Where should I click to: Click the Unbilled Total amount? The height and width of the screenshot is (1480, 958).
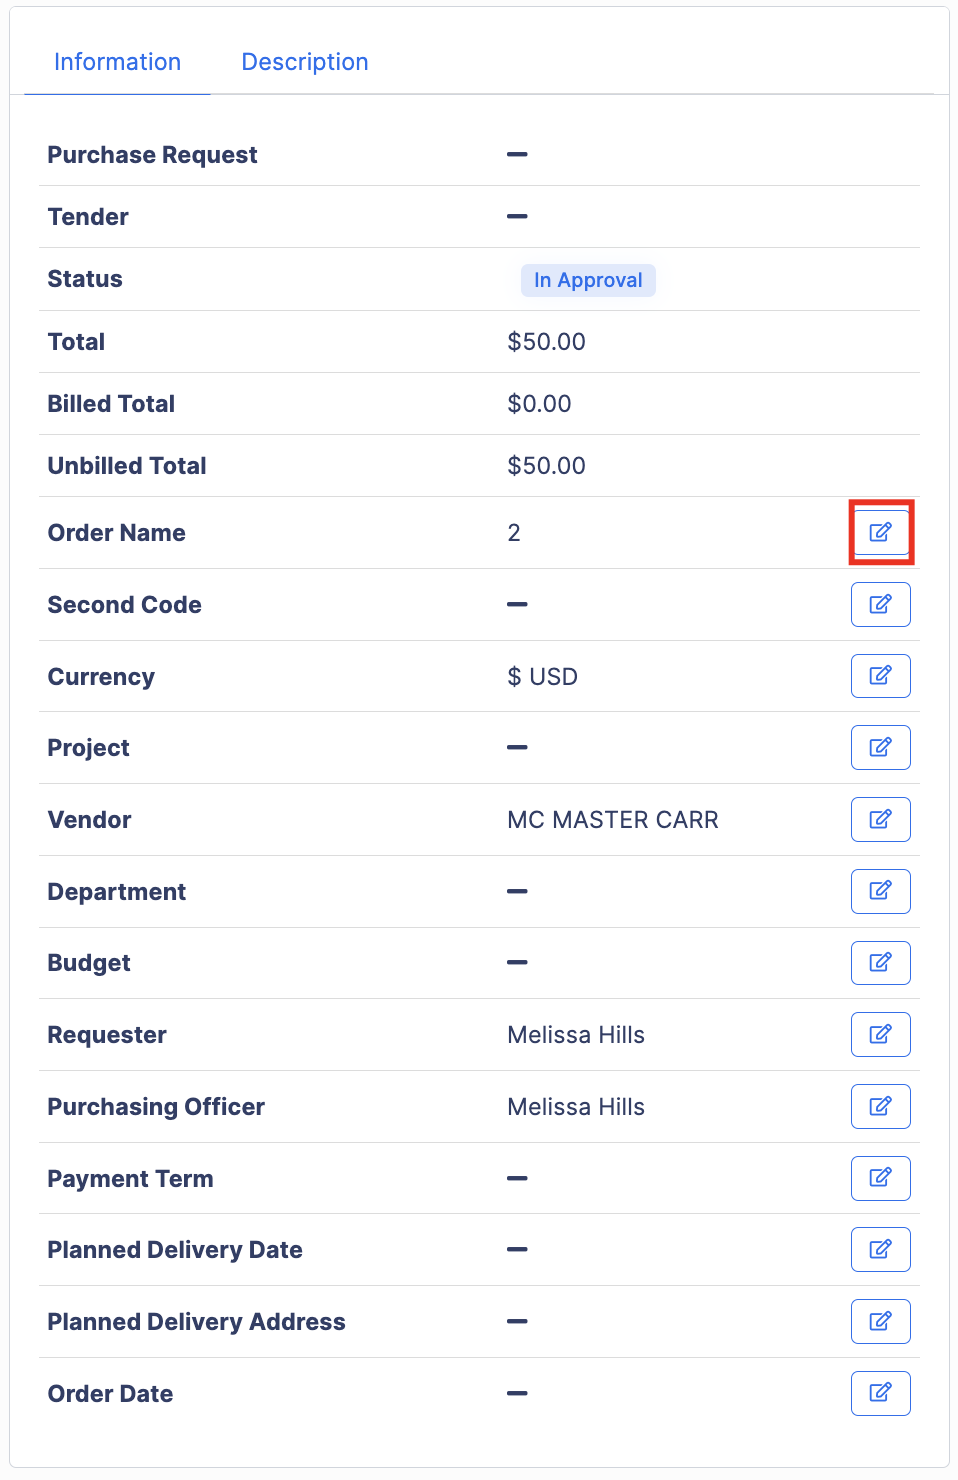pos(546,466)
